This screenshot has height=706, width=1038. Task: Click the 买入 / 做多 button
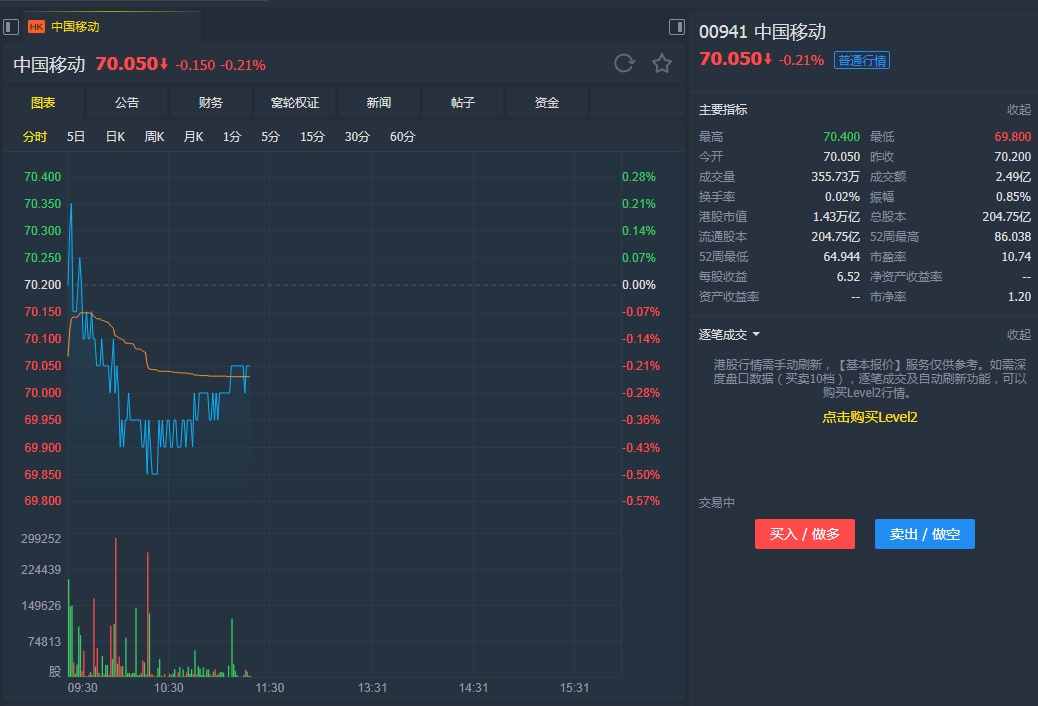point(805,534)
